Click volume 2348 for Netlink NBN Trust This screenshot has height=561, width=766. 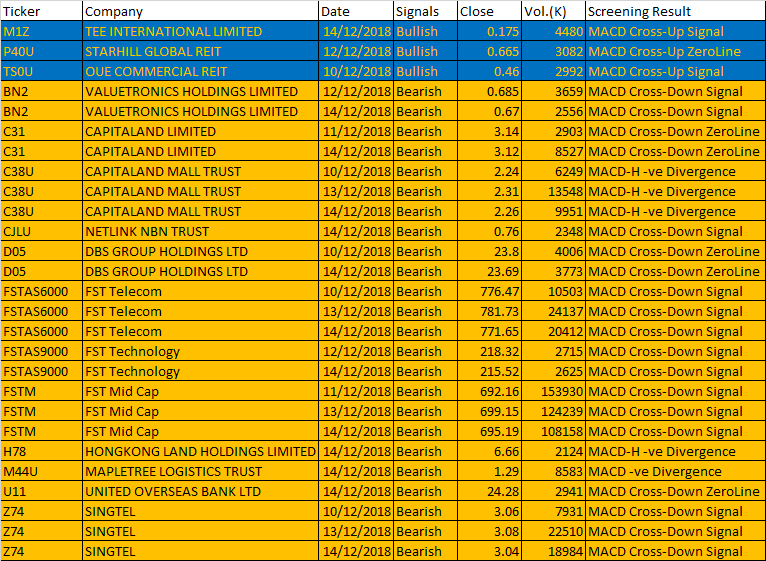pos(553,232)
